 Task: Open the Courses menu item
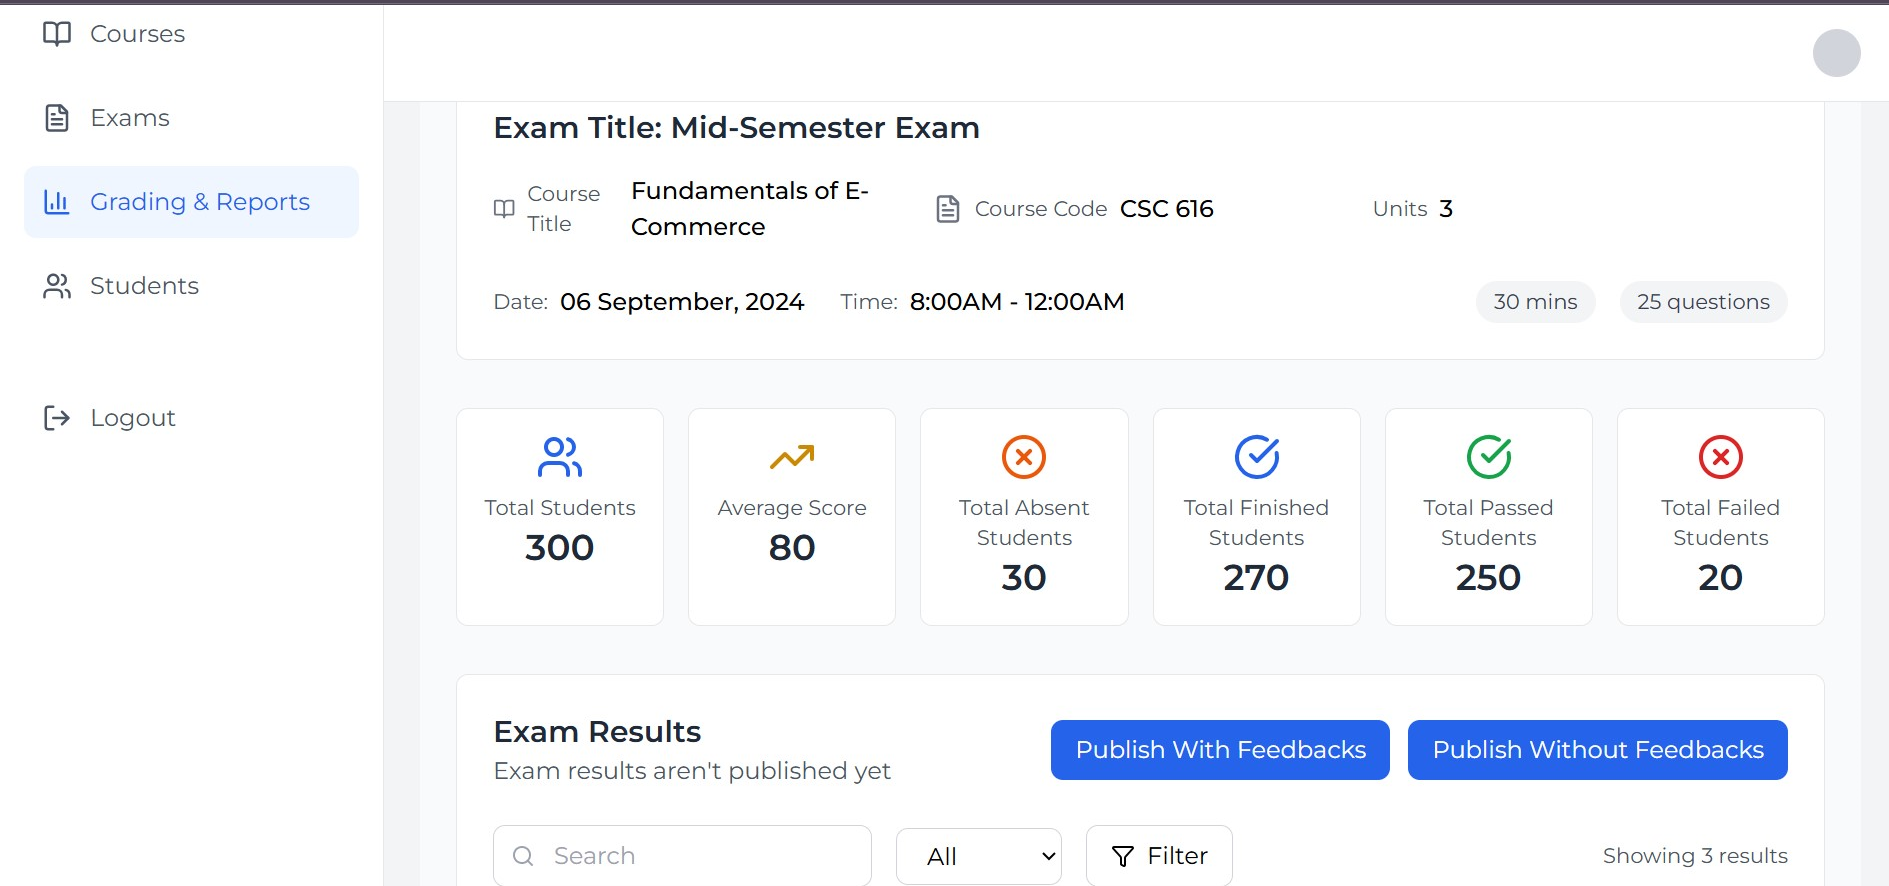[137, 34]
